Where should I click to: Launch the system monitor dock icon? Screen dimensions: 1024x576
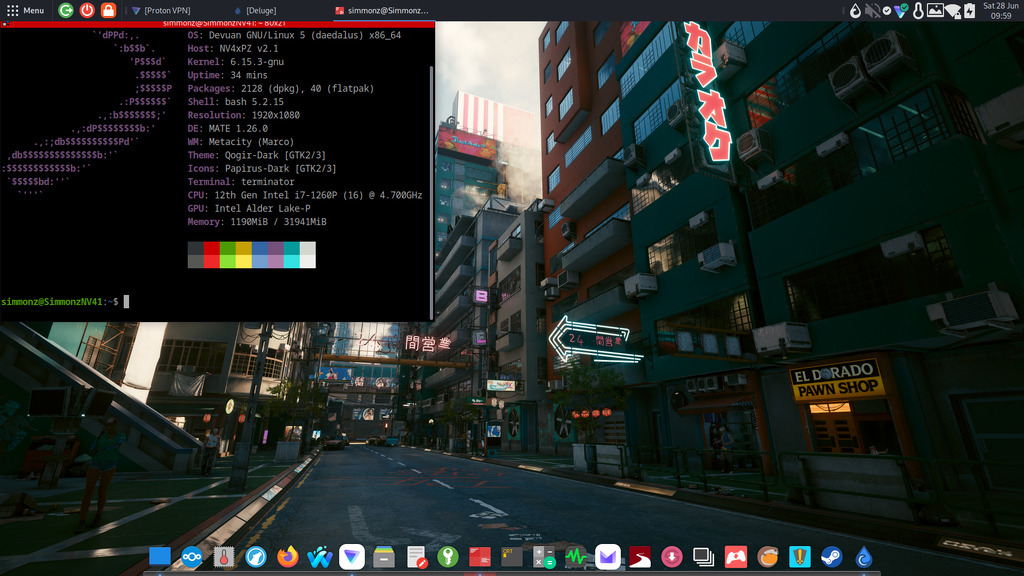(x=576, y=557)
